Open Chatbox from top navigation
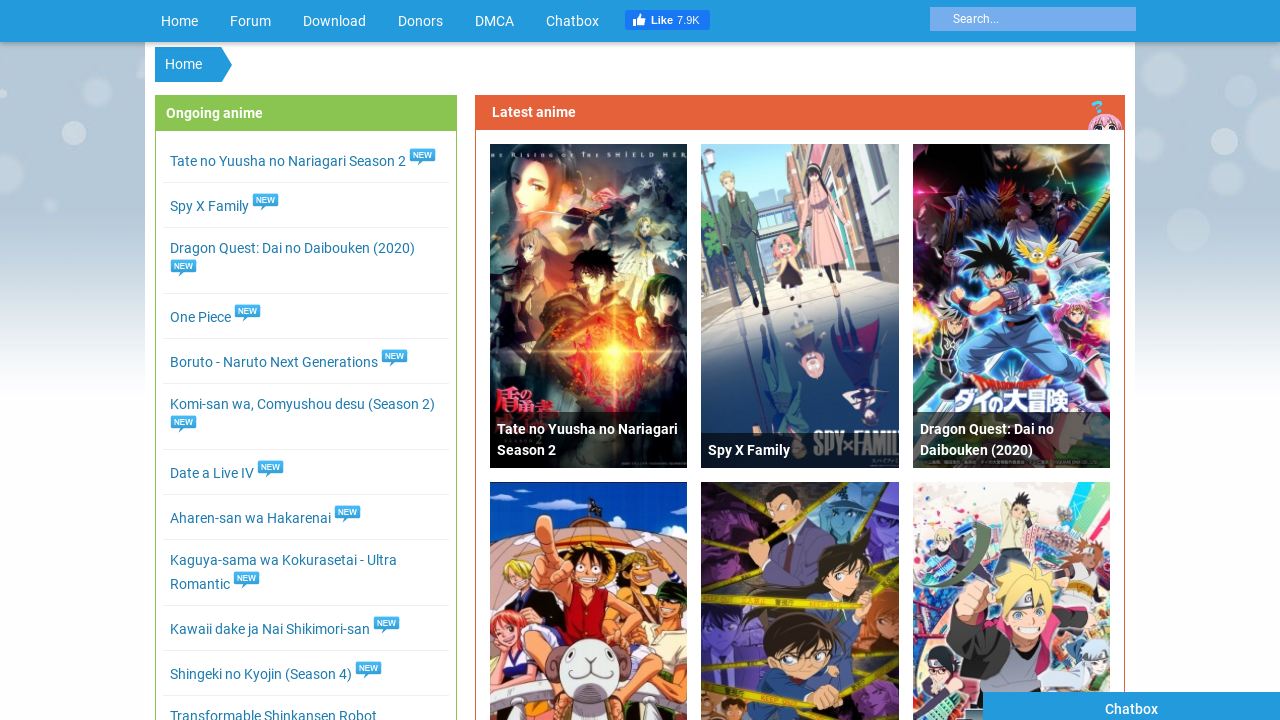 [572, 21]
